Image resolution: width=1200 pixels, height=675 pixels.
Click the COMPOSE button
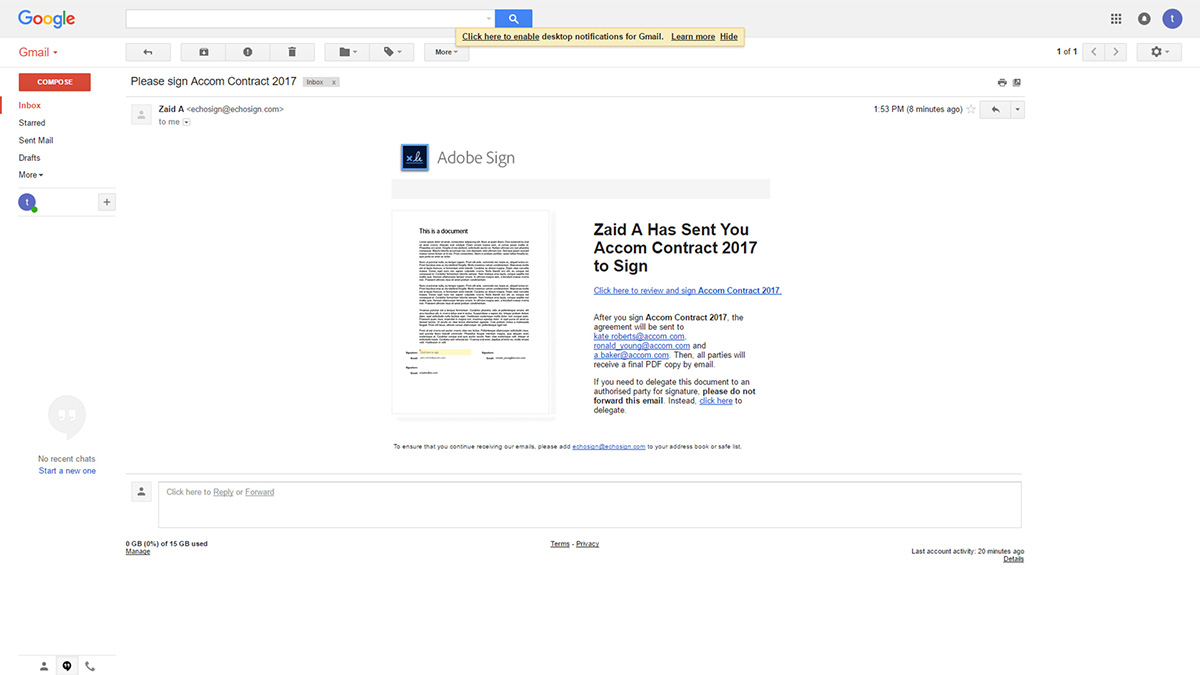54,82
